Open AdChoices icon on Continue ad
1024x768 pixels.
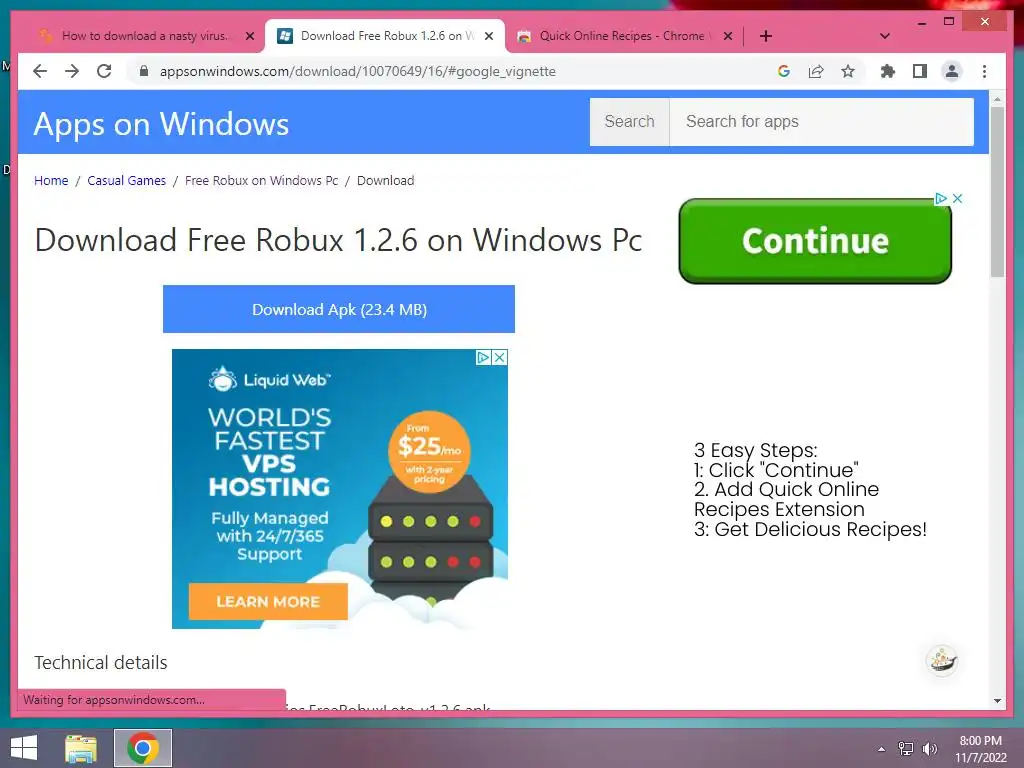point(941,199)
